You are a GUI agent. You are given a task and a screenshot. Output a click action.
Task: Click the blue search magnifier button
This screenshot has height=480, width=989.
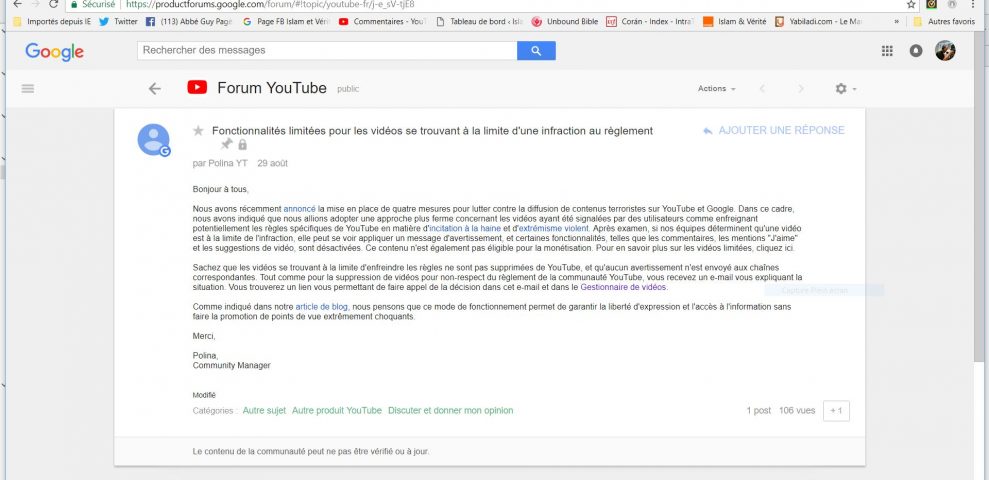536,50
